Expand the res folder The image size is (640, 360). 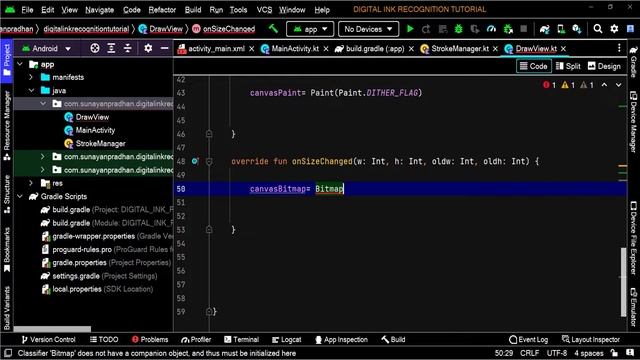point(31,183)
